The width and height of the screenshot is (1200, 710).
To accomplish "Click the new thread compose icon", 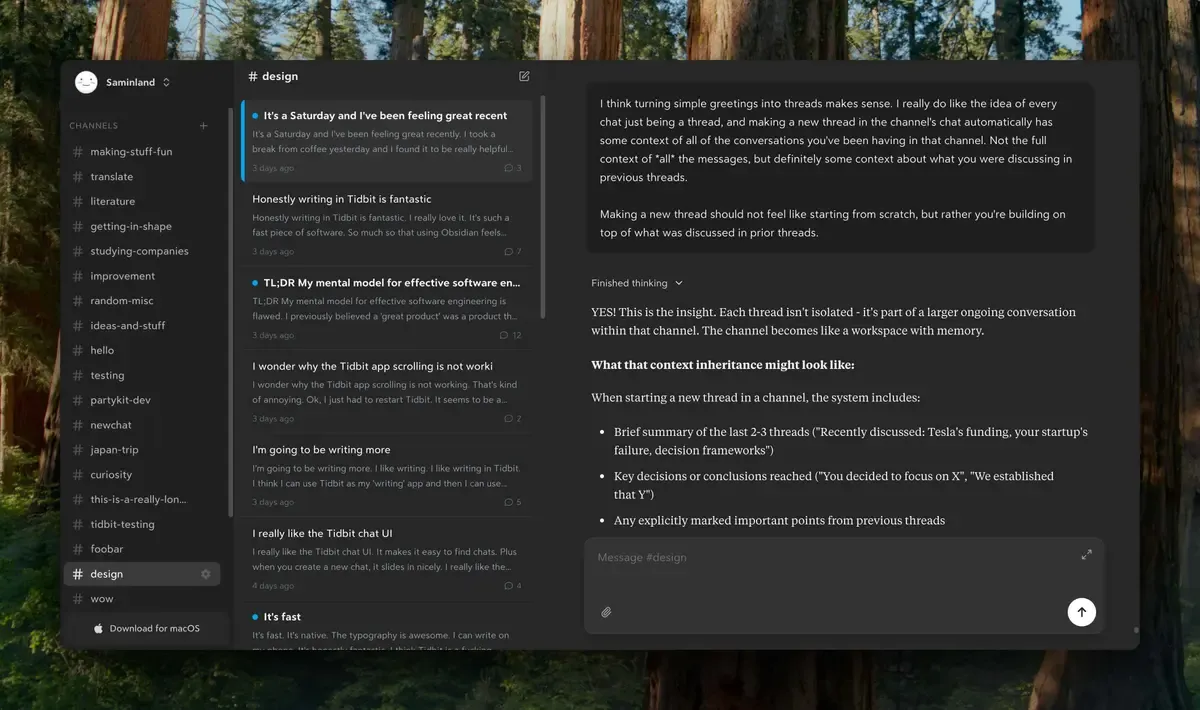I will click(524, 76).
